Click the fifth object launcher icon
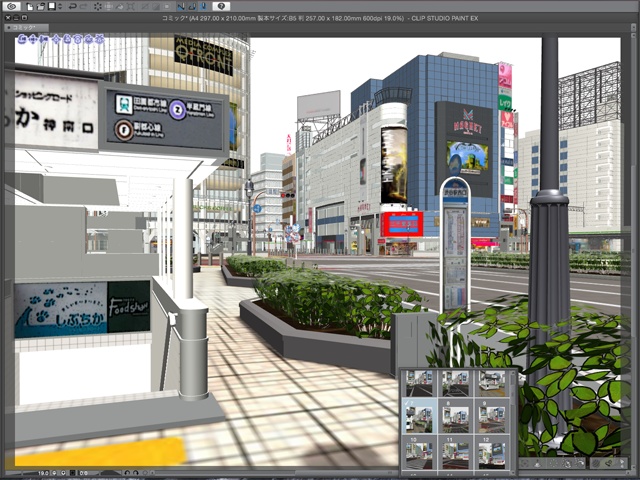The image size is (640, 480). pyautogui.click(x=580, y=463)
